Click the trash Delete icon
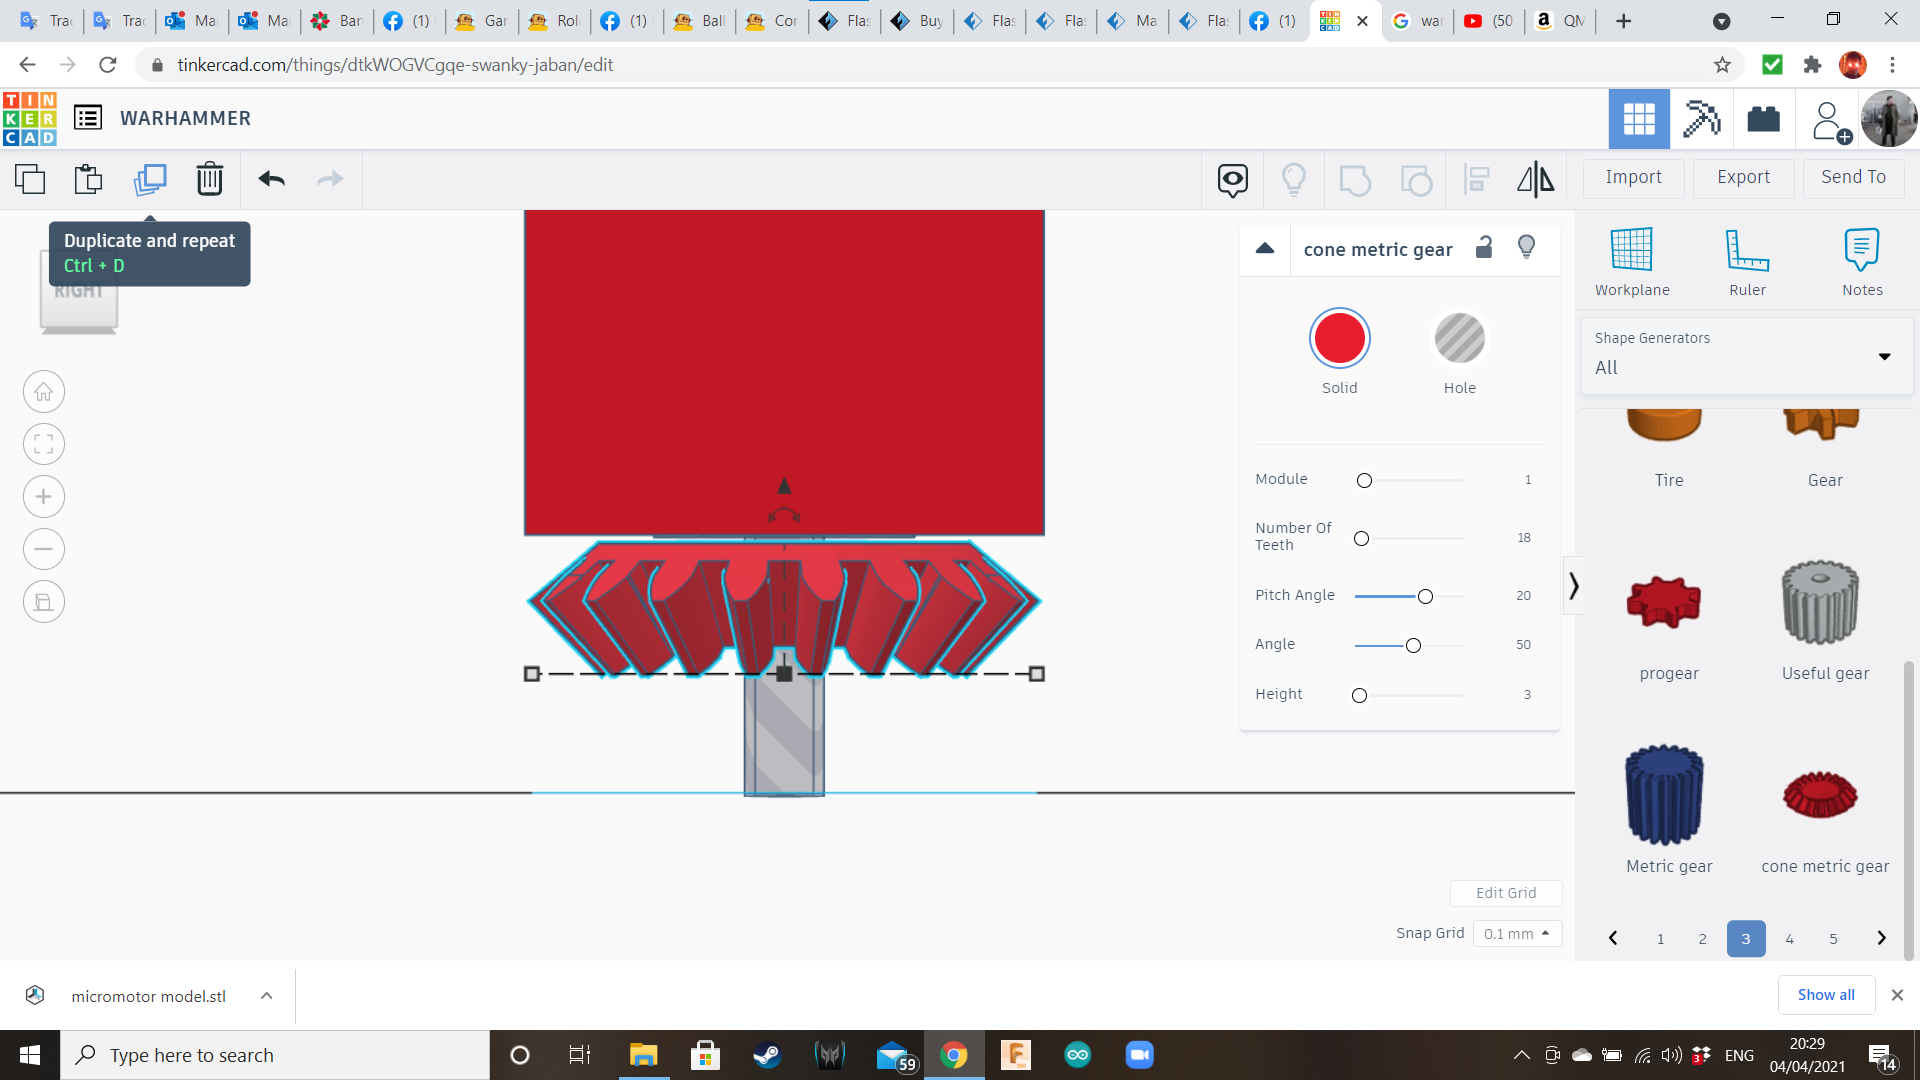The image size is (1920, 1080). tap(210, 179)
